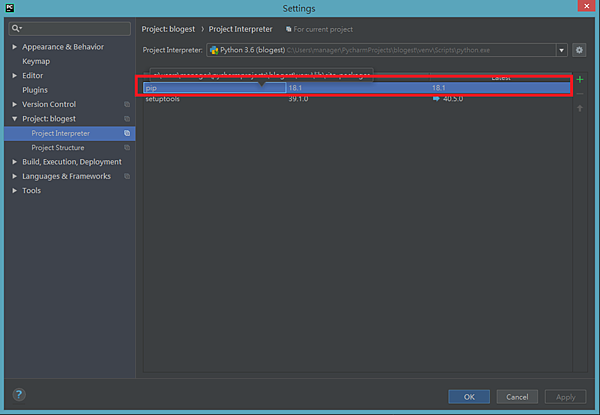The image size is (600, 415).
Task: Expand the Editor section
Action: click(15, 75)
